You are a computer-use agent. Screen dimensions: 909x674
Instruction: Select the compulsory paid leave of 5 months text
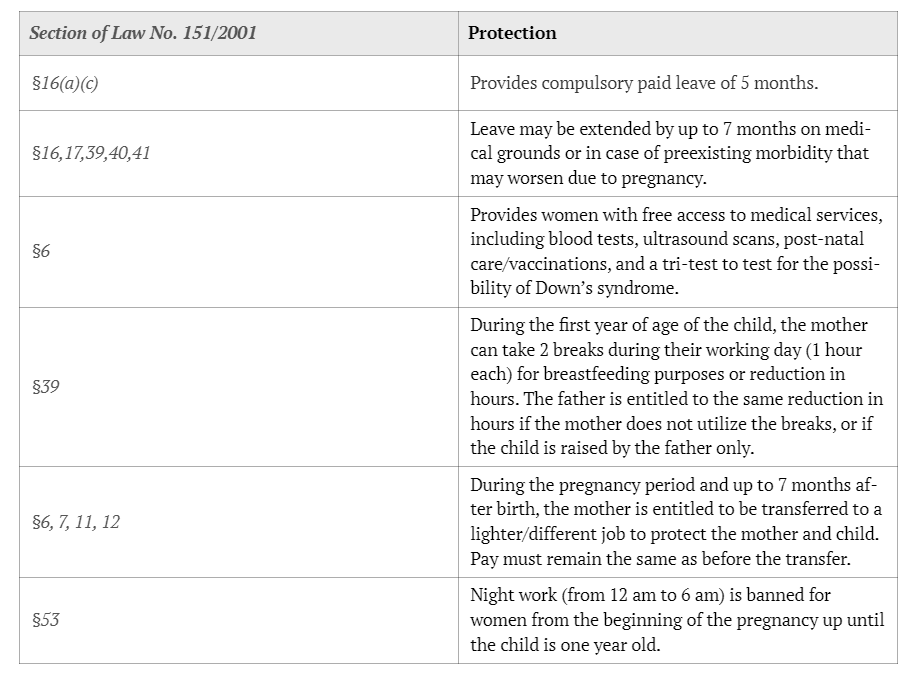[644, 83]
